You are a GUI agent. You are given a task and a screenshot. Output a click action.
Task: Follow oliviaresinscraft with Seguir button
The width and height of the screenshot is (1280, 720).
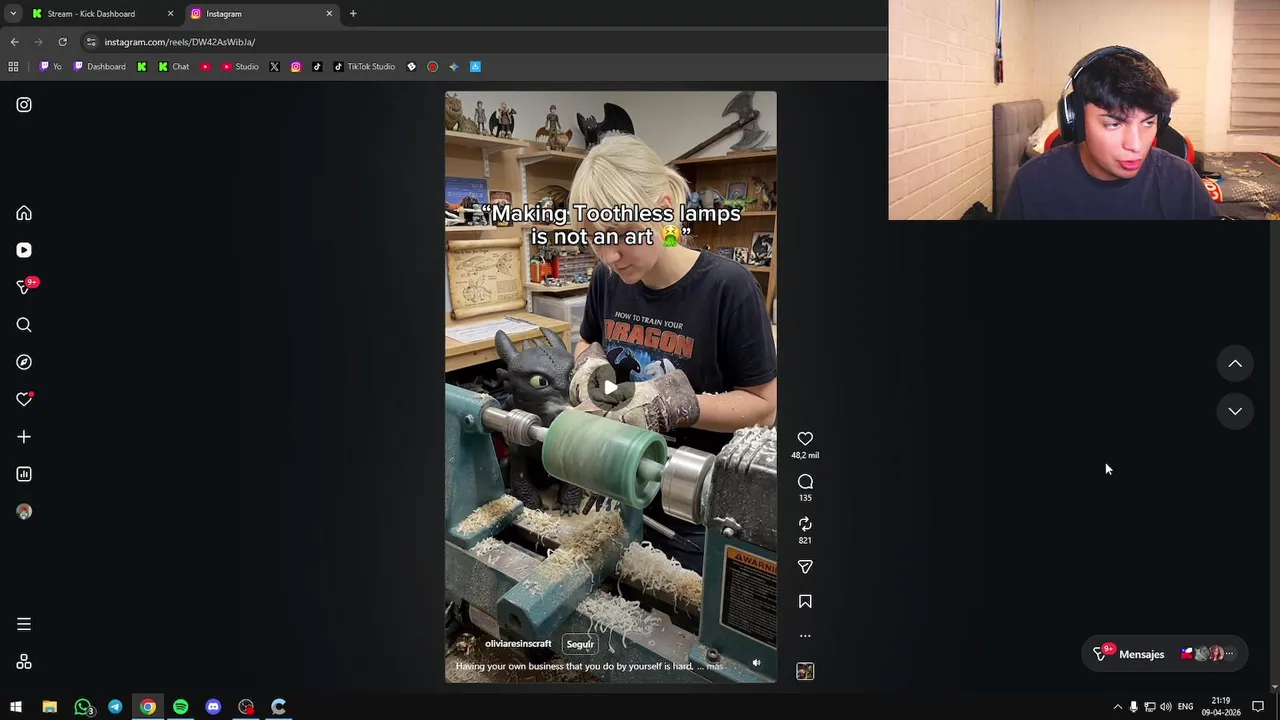tap(580, 644)
